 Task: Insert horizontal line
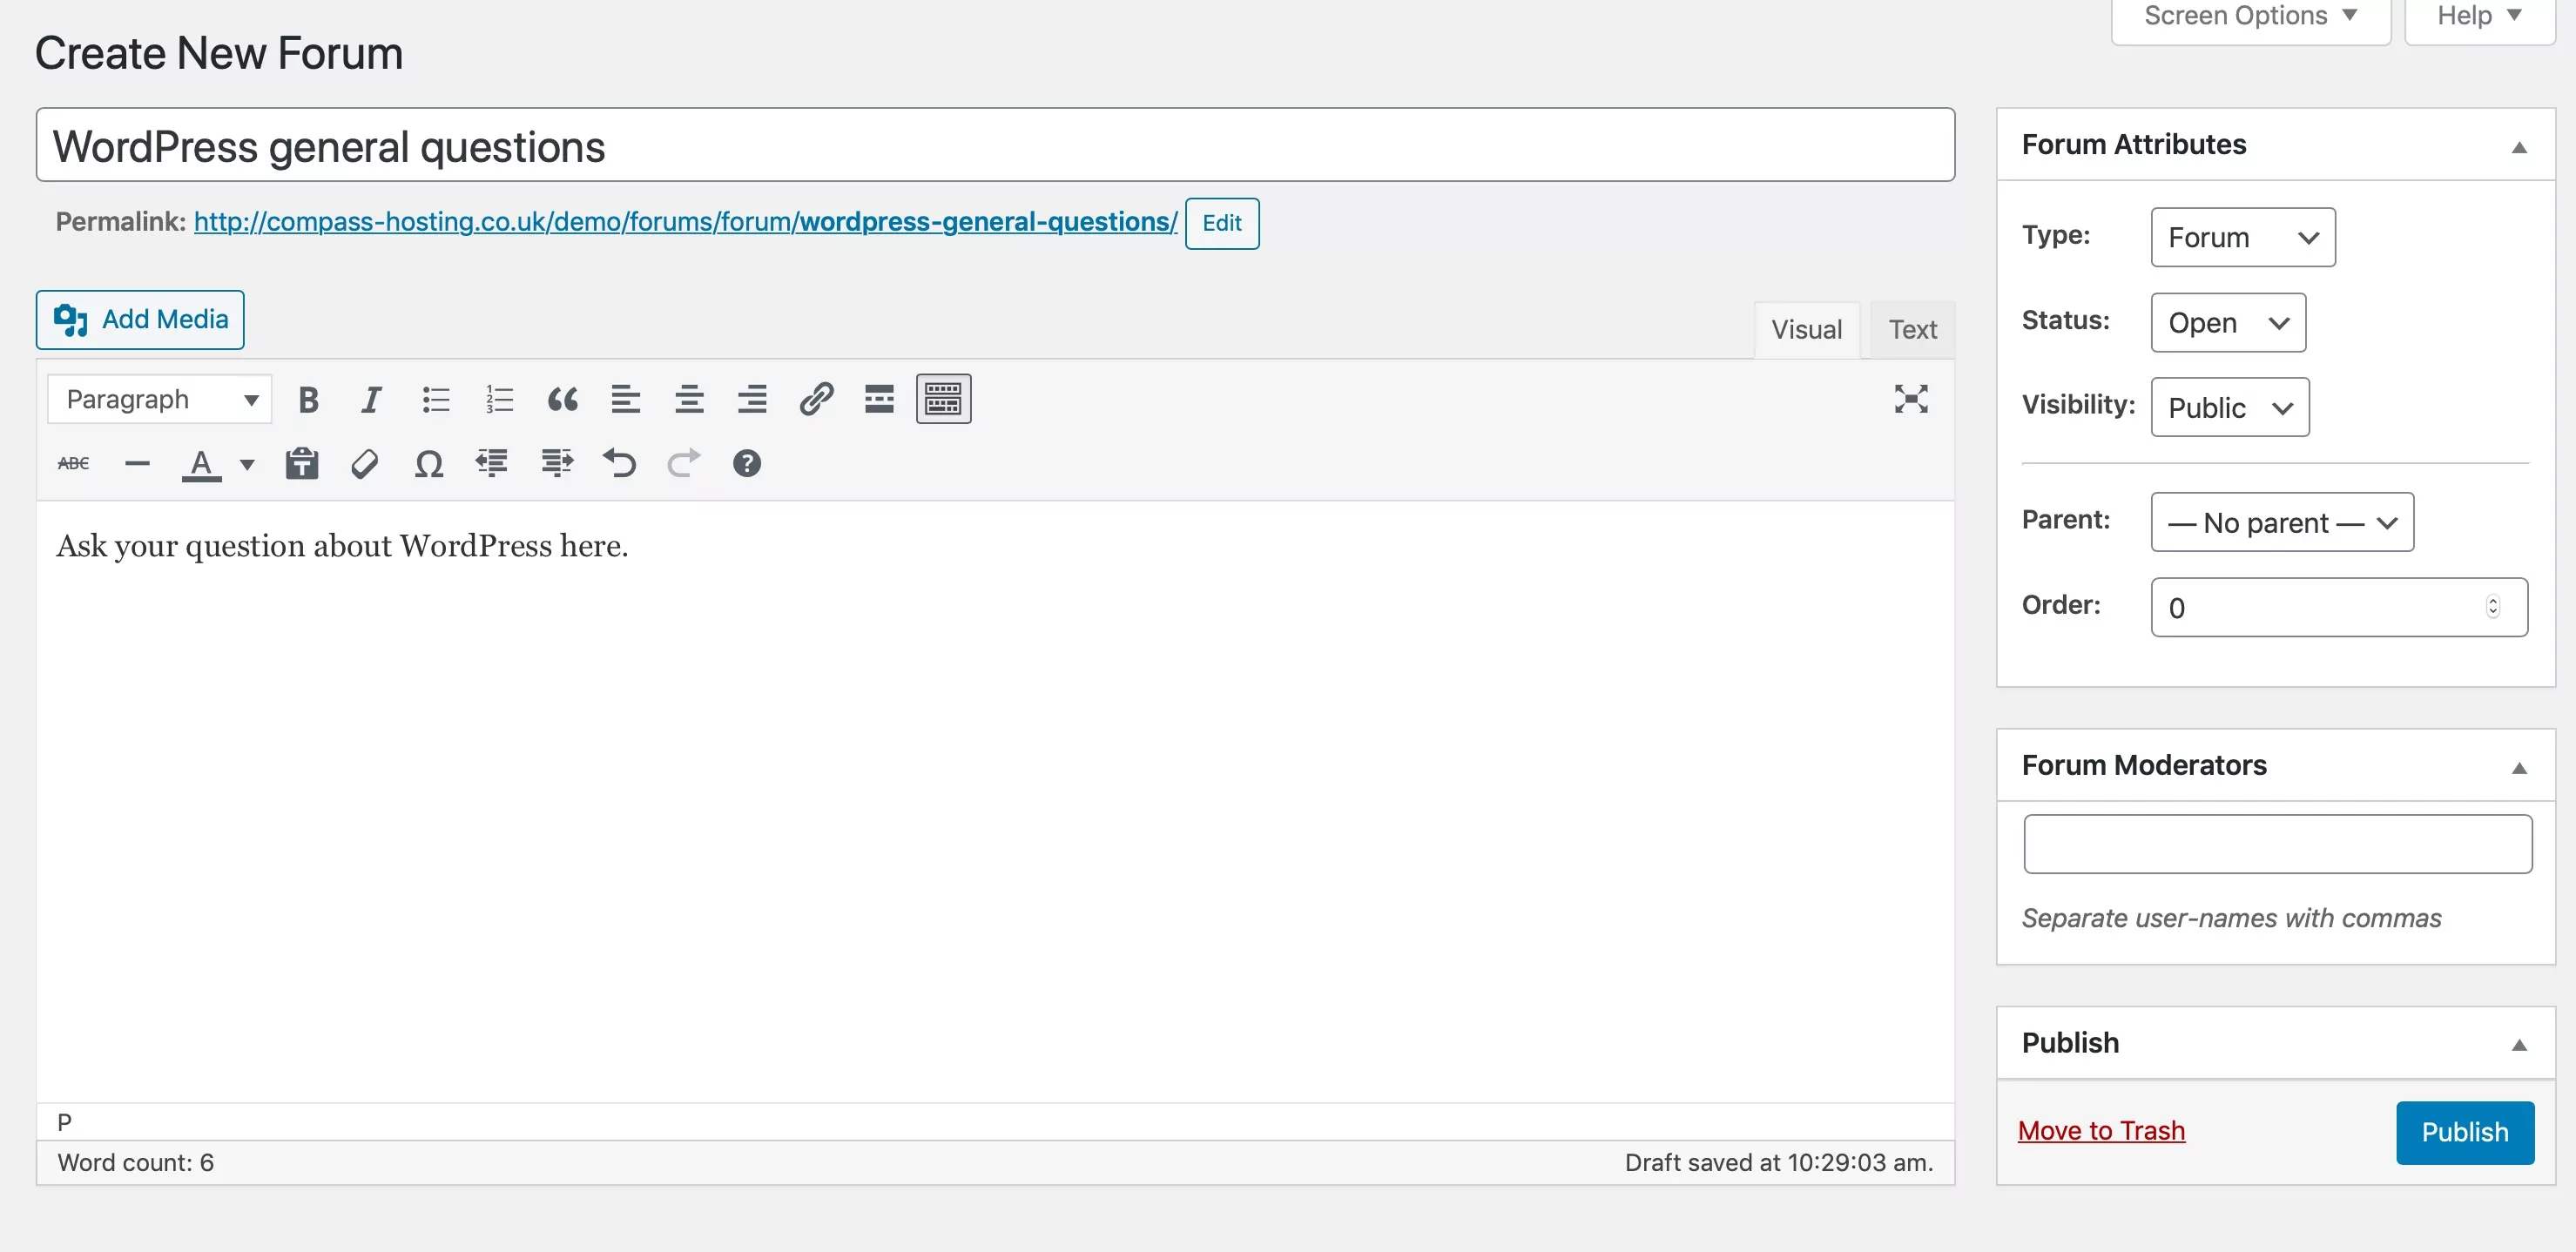coord(137,464)
